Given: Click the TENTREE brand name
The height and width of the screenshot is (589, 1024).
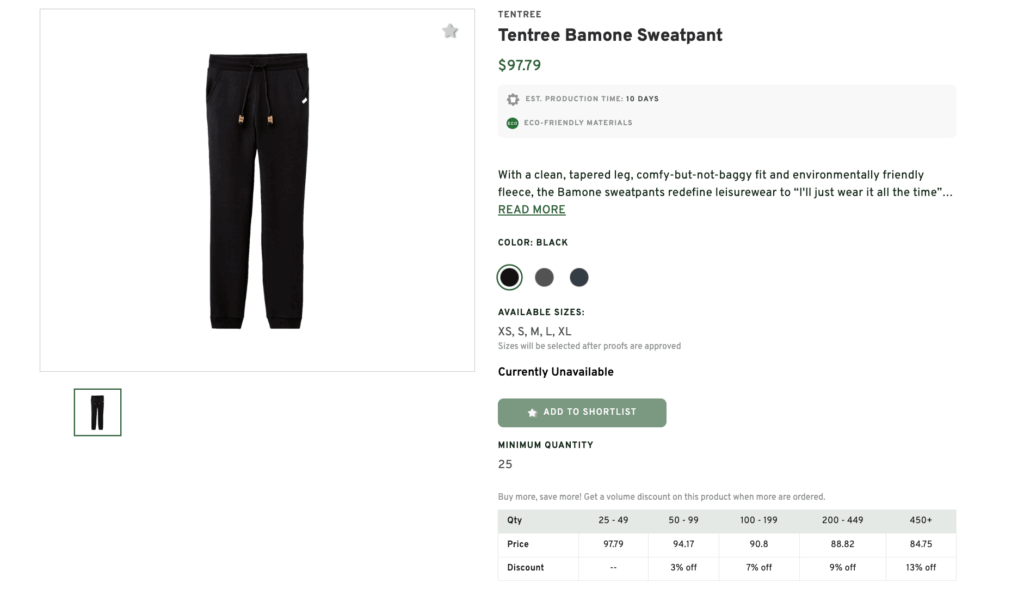Looking at the screenshot, I should pos(519,14).
